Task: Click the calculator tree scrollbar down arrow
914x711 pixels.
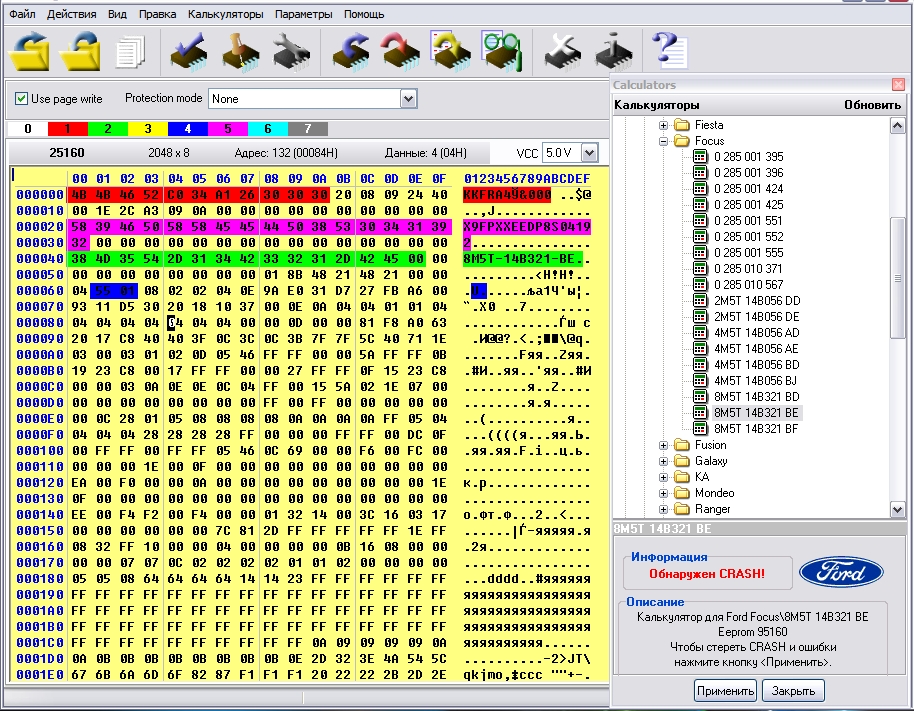Action: (898, 509)
